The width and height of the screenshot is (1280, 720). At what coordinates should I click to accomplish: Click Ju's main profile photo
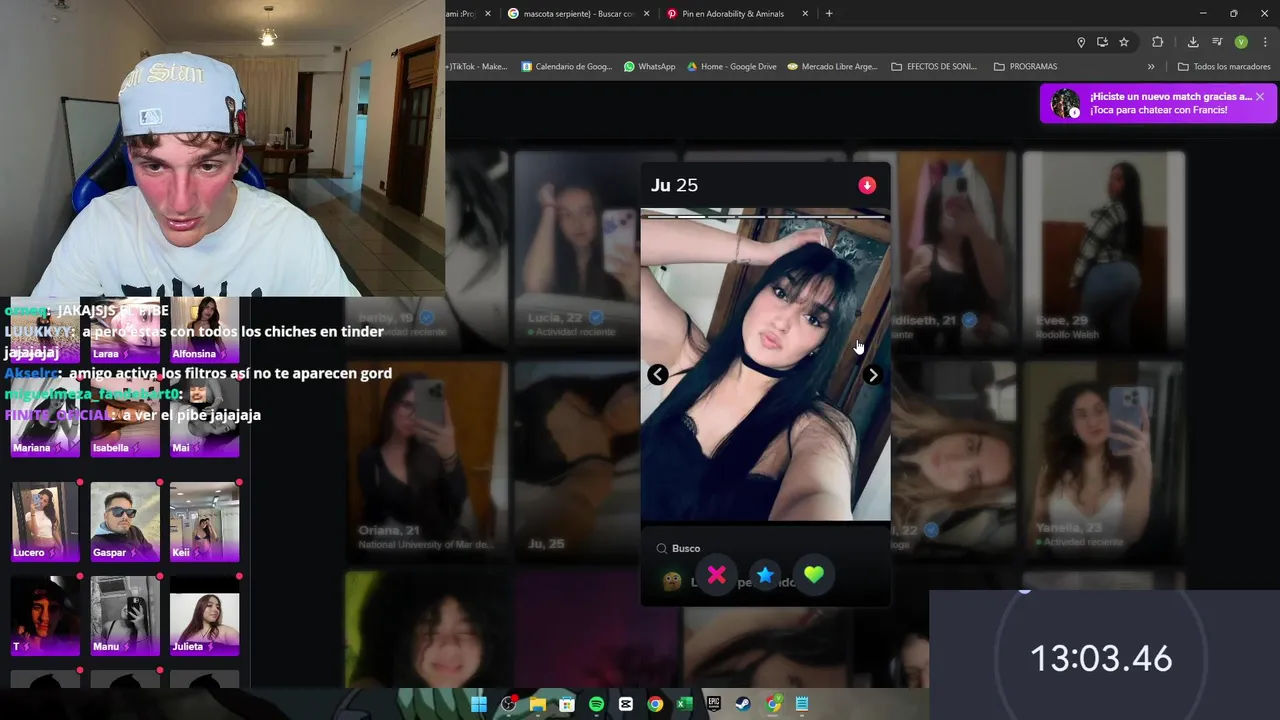click(x=765, y=366)
